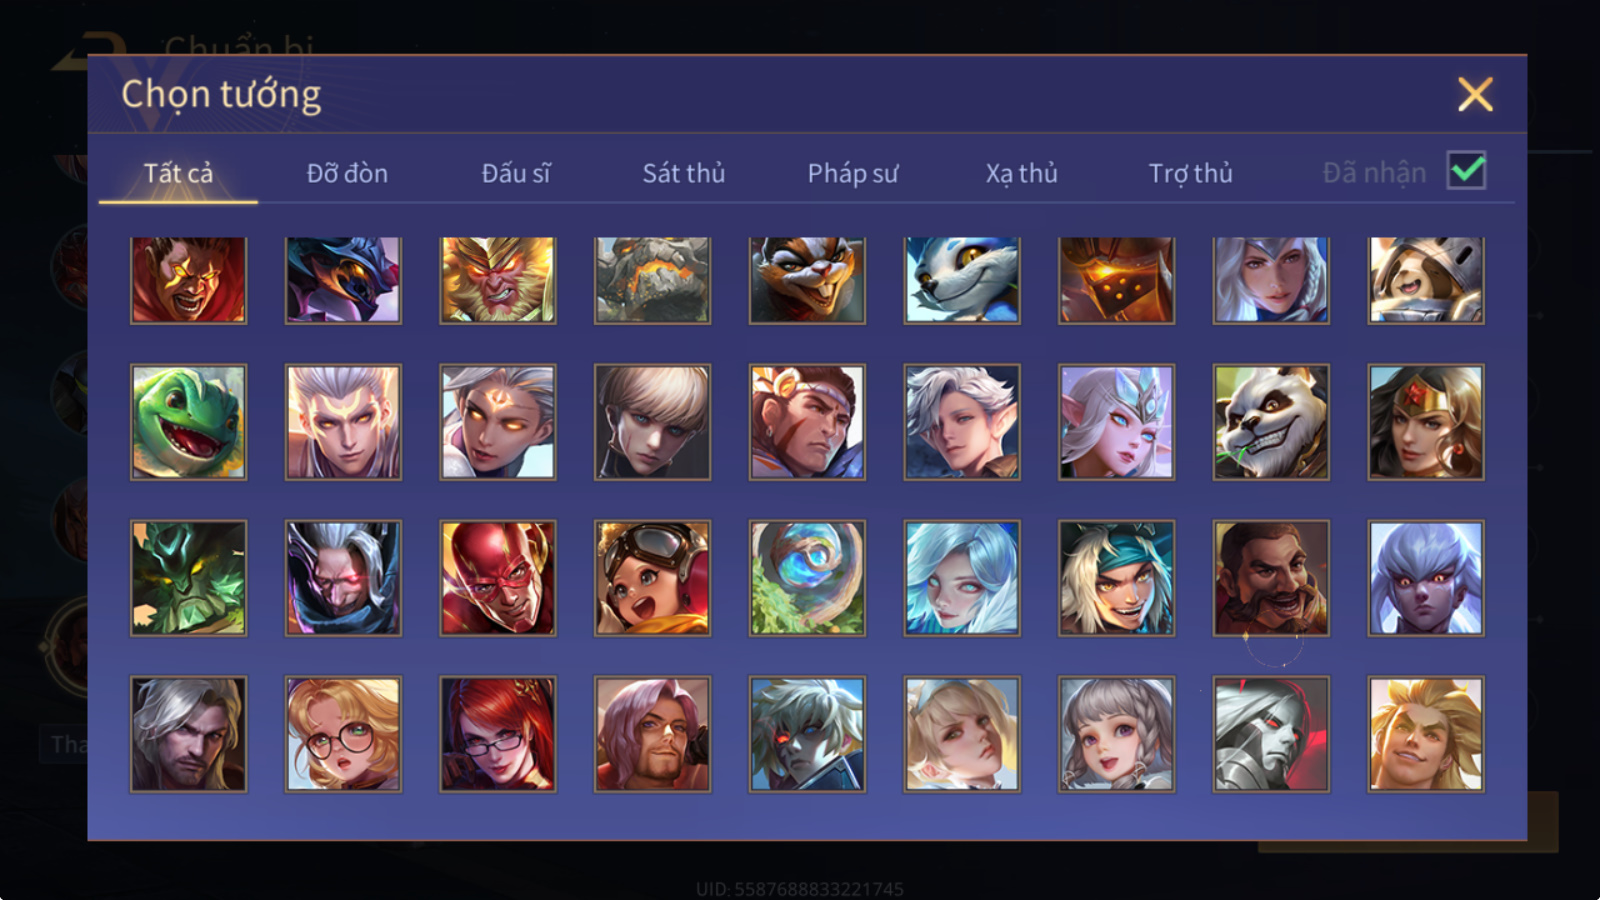Select the Tất cả tab
The height and width of the screenshot is (900, 1600).
(x=178, y=173)
